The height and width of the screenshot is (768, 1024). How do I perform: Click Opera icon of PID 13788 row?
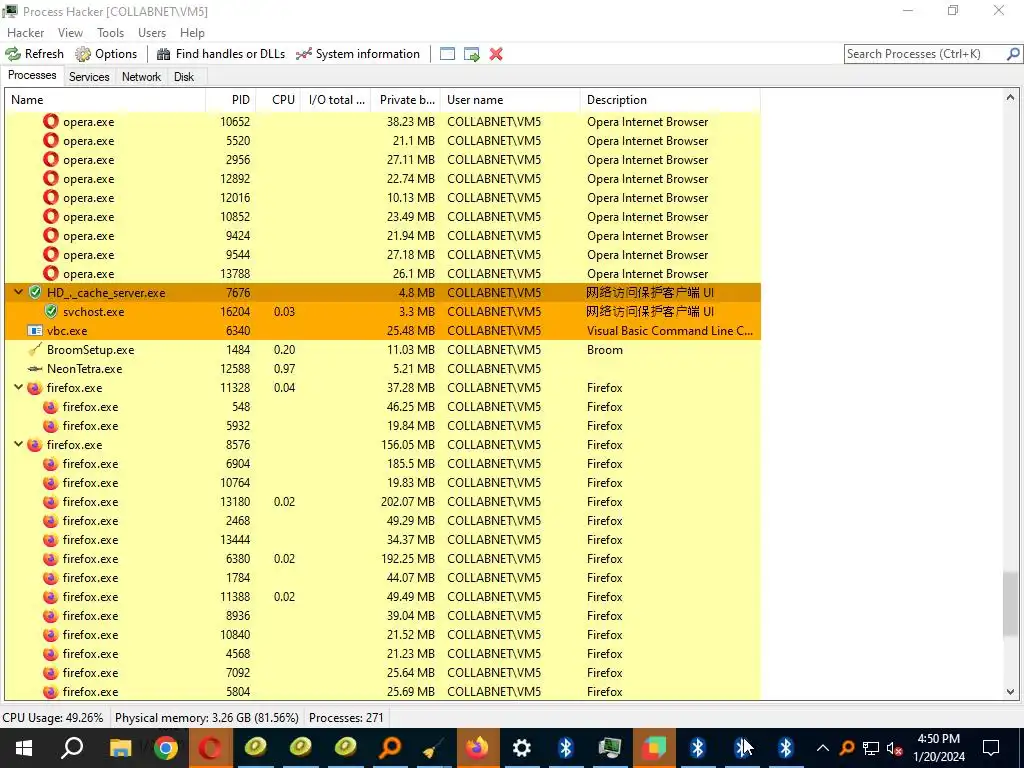click(51, 274)
